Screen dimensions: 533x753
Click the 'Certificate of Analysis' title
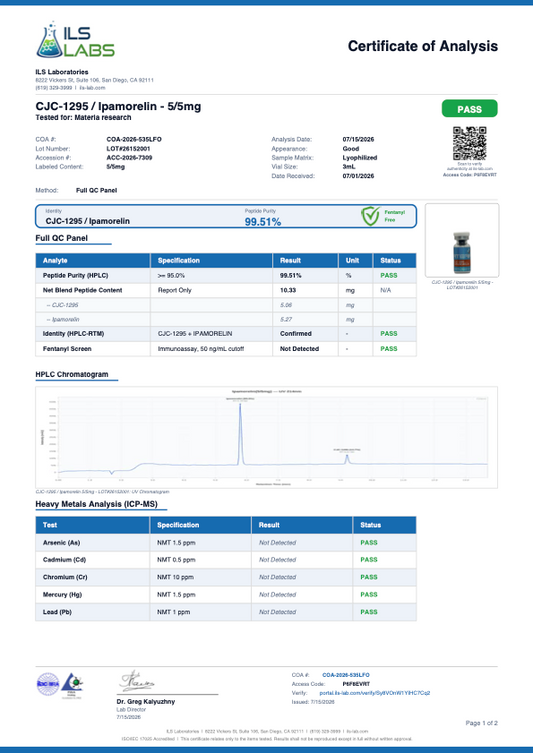pyautogui.click(x=423, y=46)
